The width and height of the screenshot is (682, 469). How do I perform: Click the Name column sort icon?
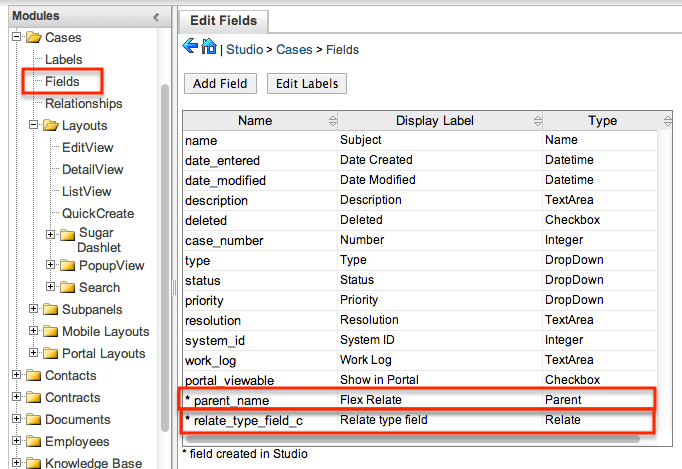click(332, 121)
